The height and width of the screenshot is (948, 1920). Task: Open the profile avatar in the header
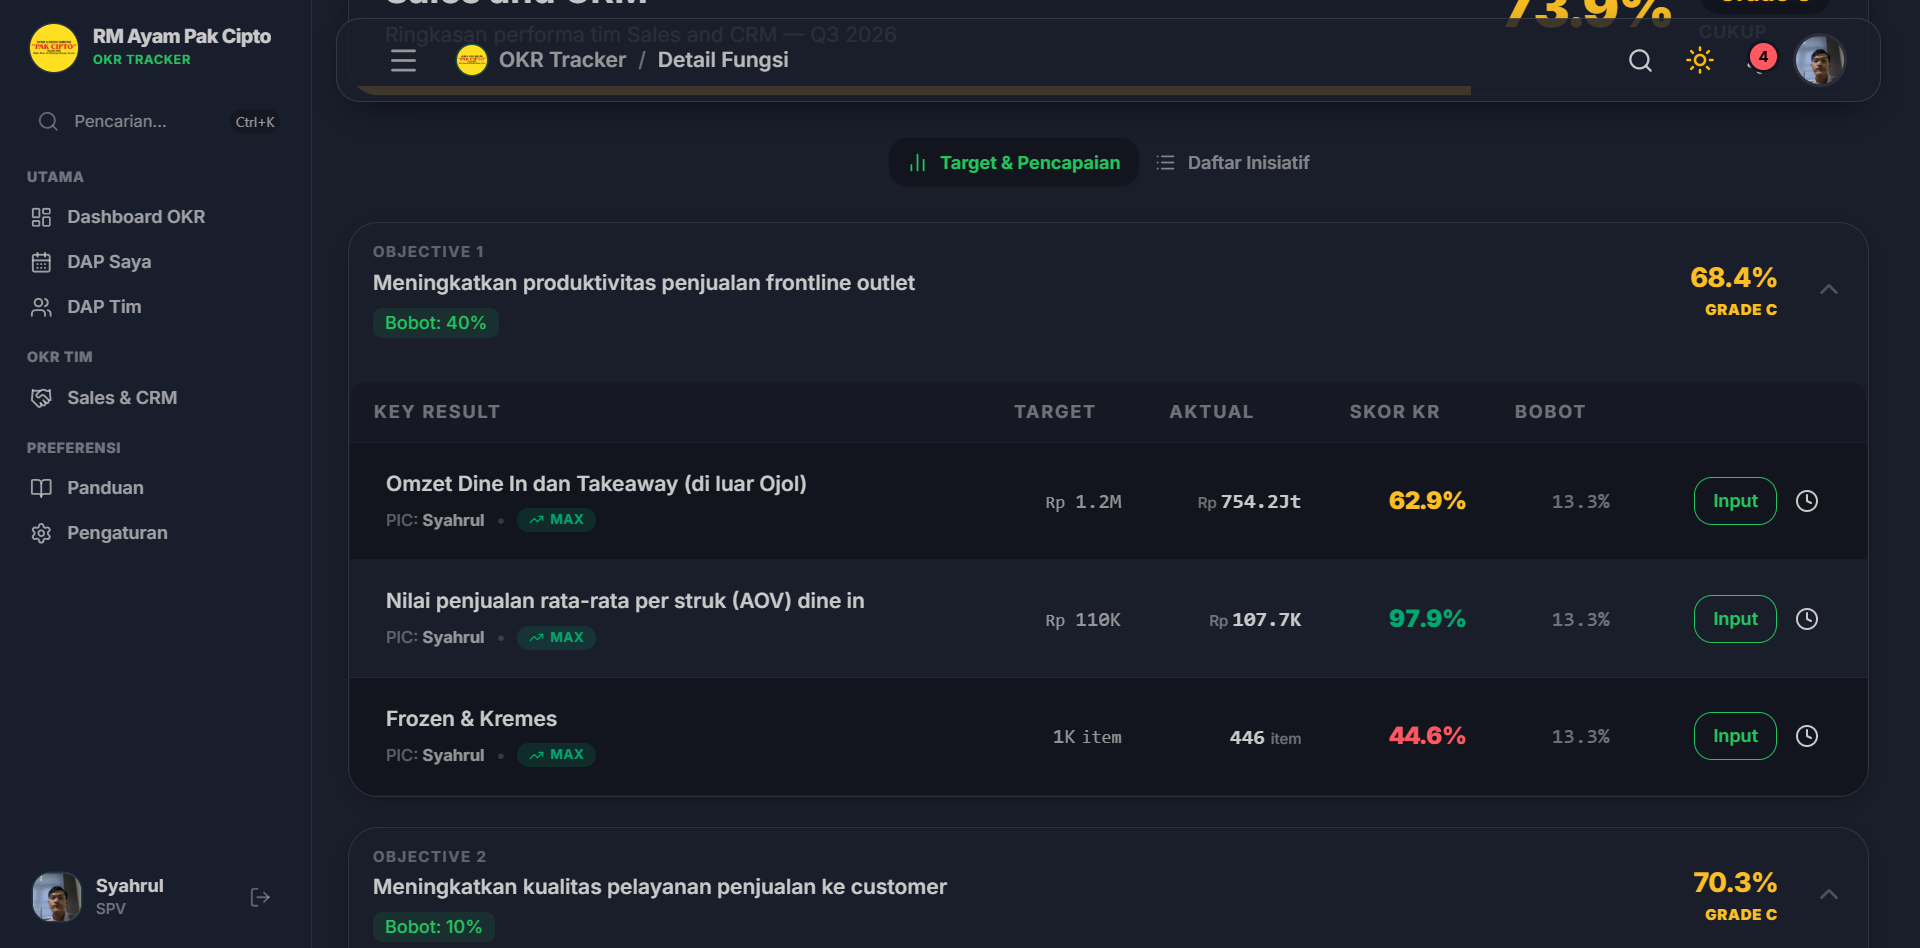(x=1820, y=60)
